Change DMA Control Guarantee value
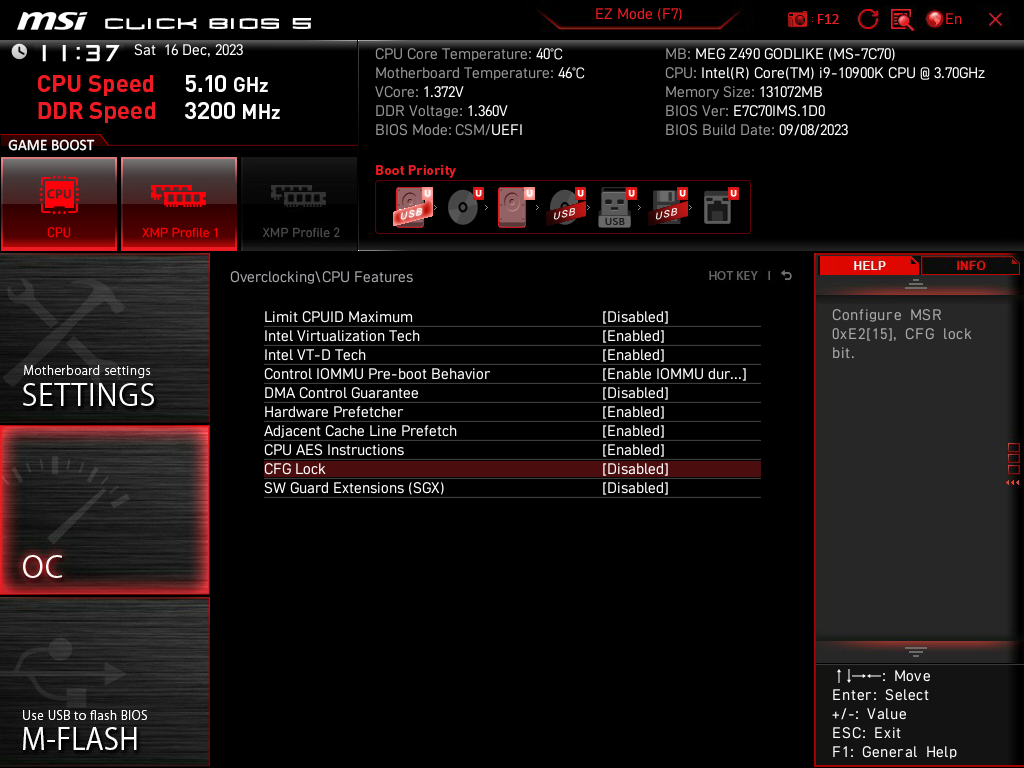1024x768 pixels. point(635,392)
